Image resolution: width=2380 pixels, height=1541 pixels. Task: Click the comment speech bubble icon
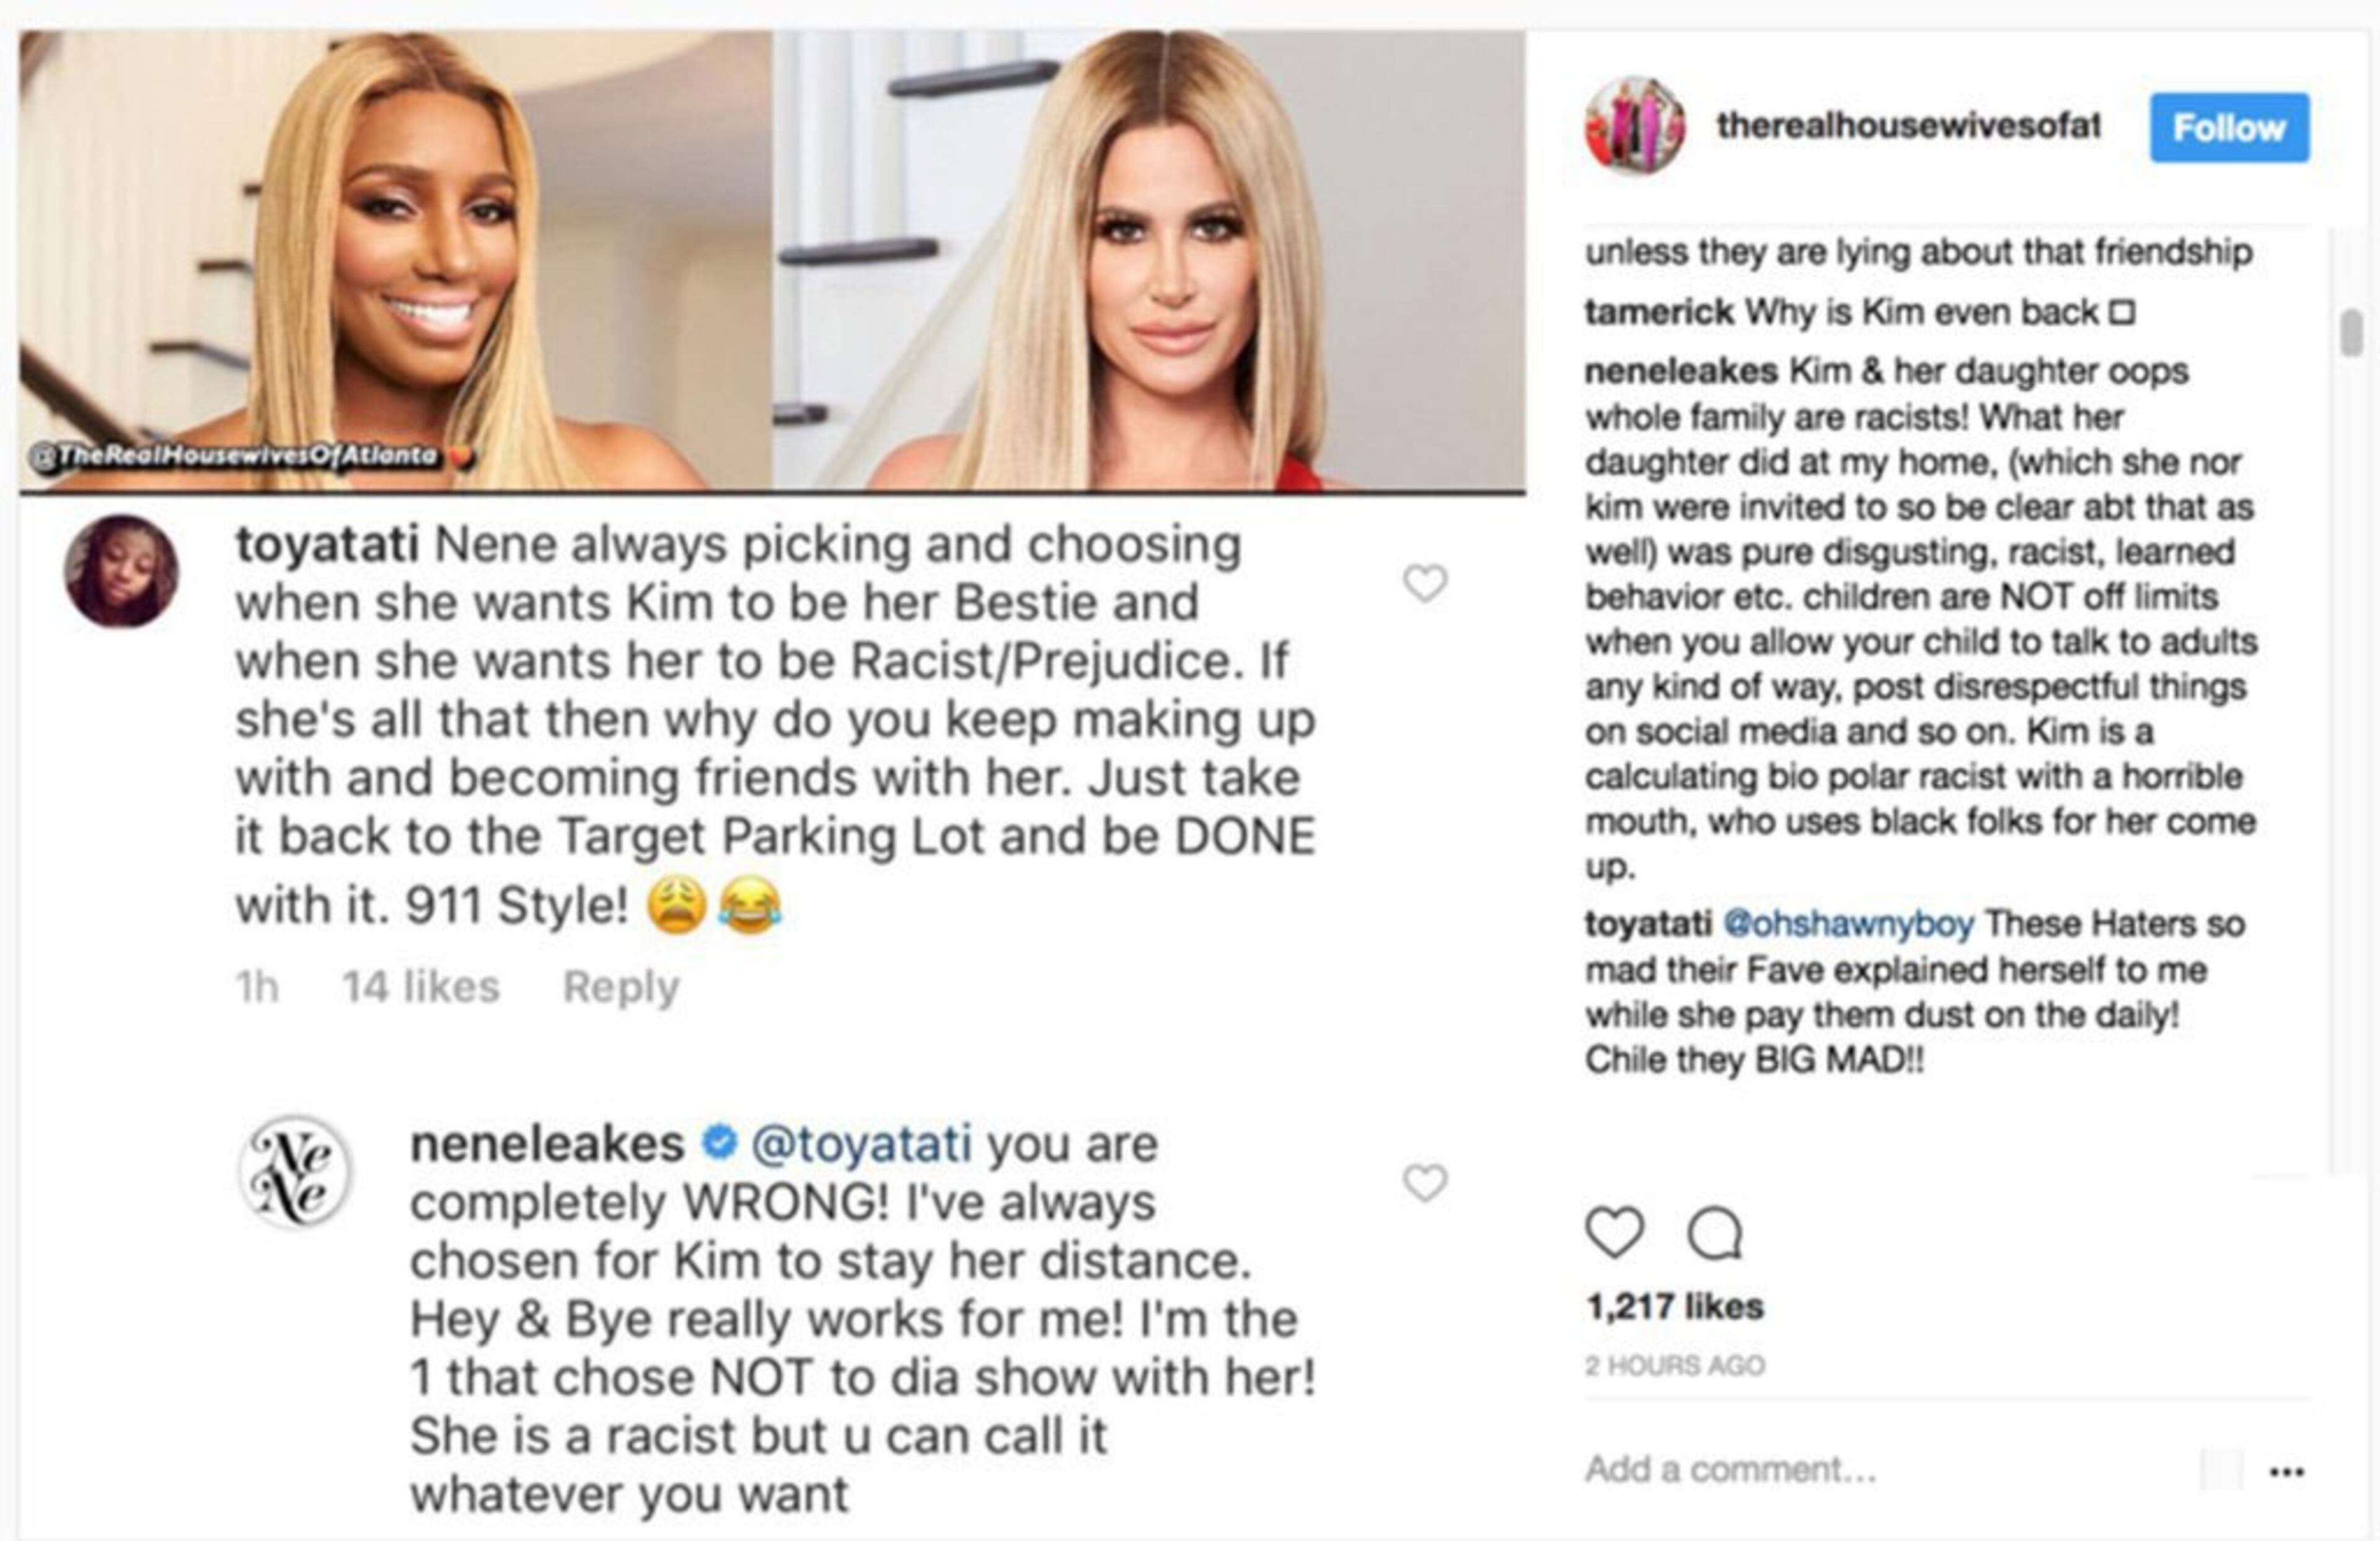point(1714,1233)
